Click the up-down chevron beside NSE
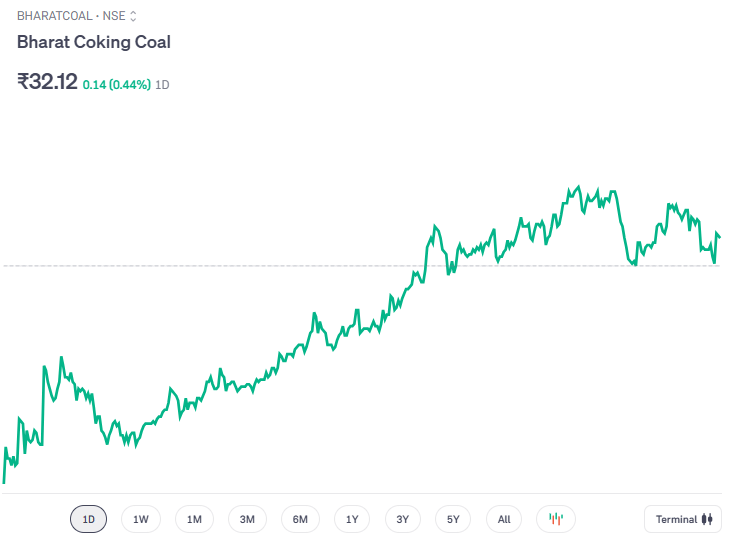Viewport: 741px width, 551px height. coord(133,16)
